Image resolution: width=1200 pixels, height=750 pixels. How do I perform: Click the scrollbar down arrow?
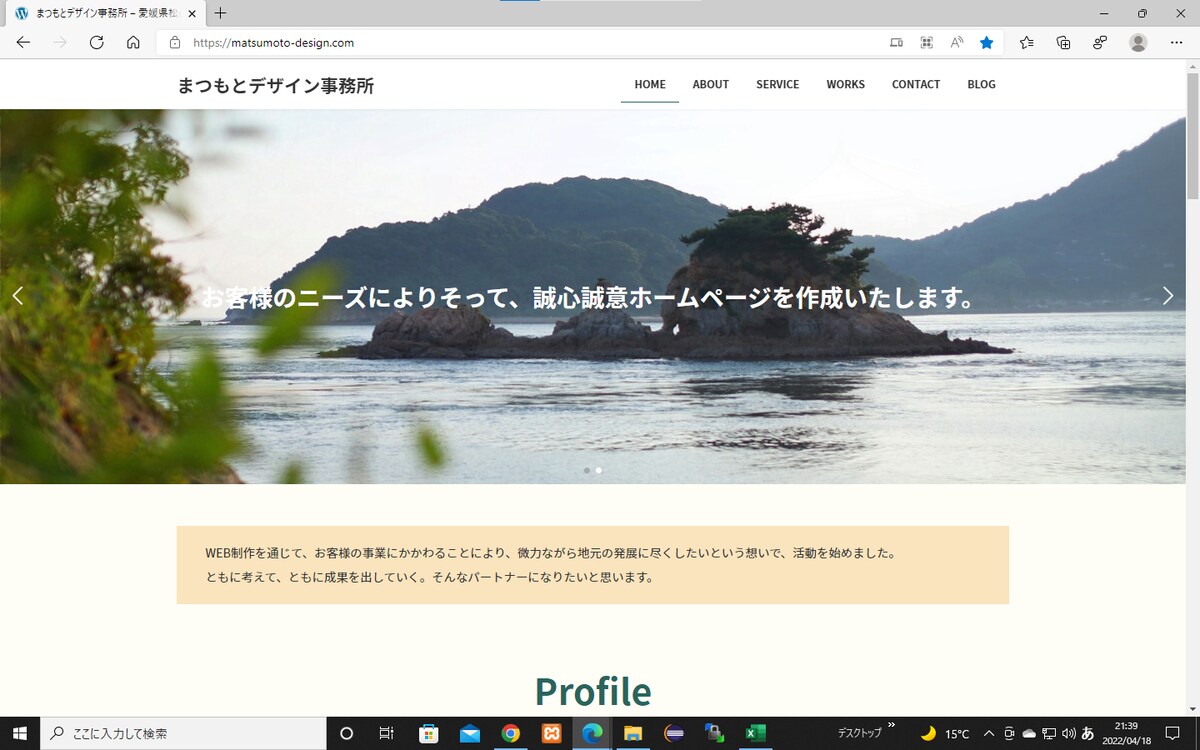pos(1192,708)
